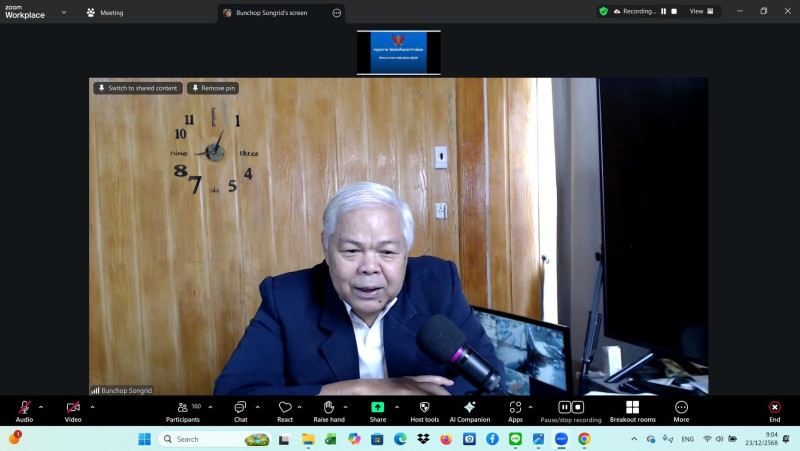Viewport: 800px width, 451px height.
Task: Switch to the Meeting tab
Action: point(104,12)
